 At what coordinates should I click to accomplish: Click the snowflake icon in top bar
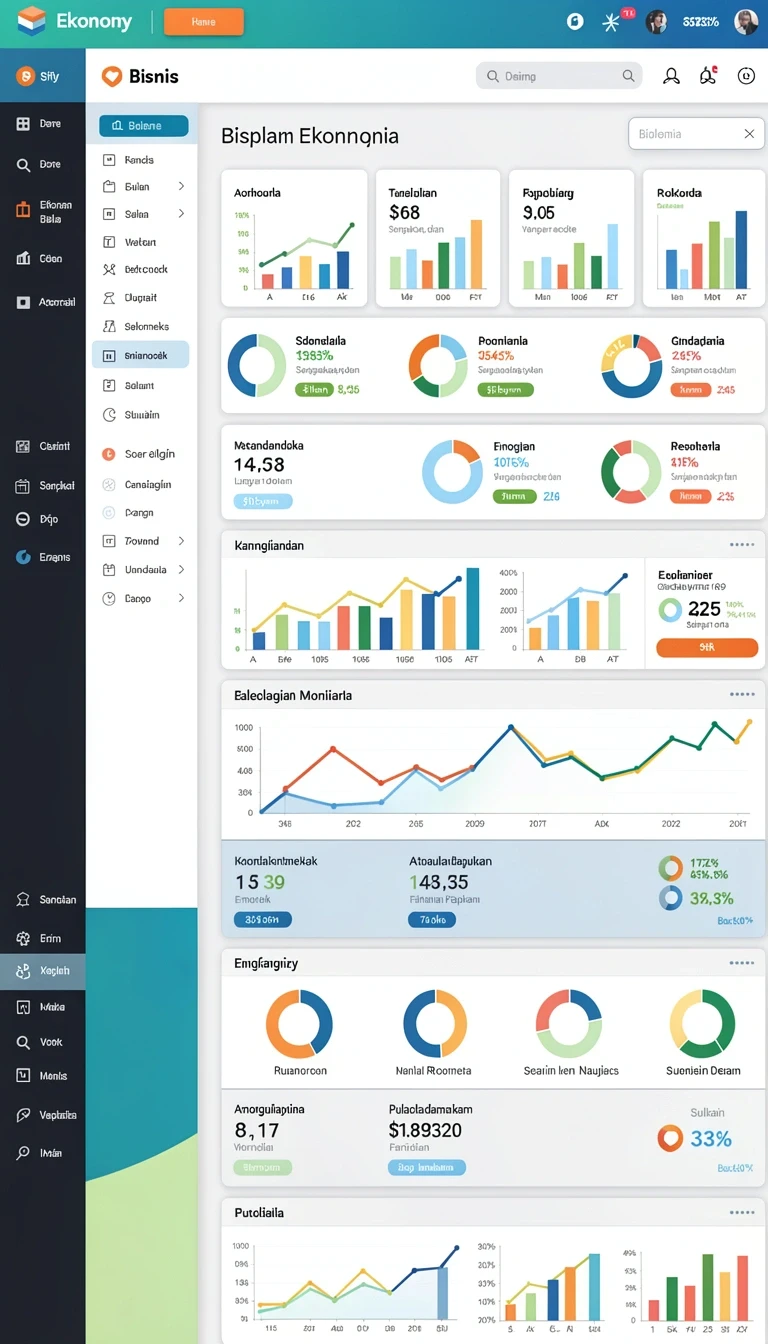(610, 22)
